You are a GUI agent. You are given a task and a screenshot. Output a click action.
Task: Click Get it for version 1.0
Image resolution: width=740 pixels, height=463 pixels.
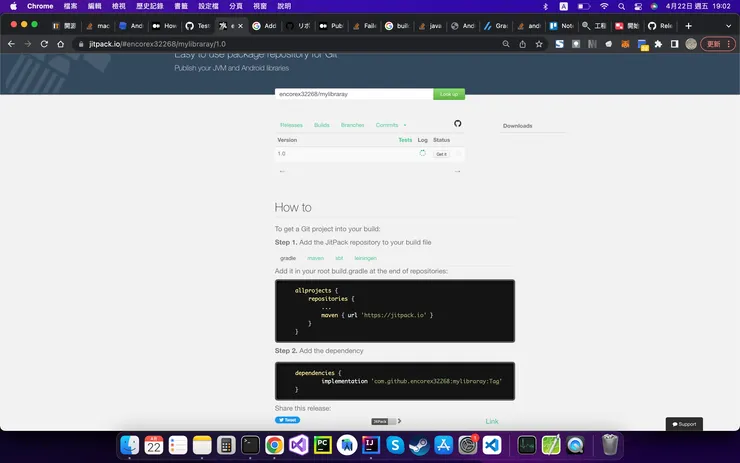(x=441, y=154)
